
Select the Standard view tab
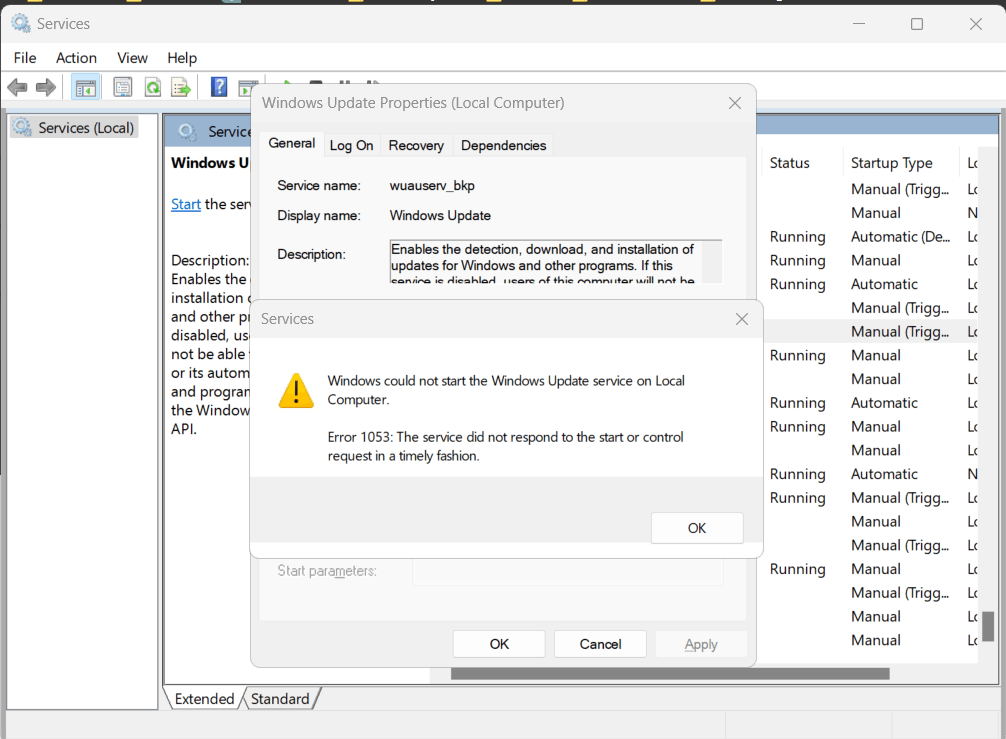click(280, 699)
